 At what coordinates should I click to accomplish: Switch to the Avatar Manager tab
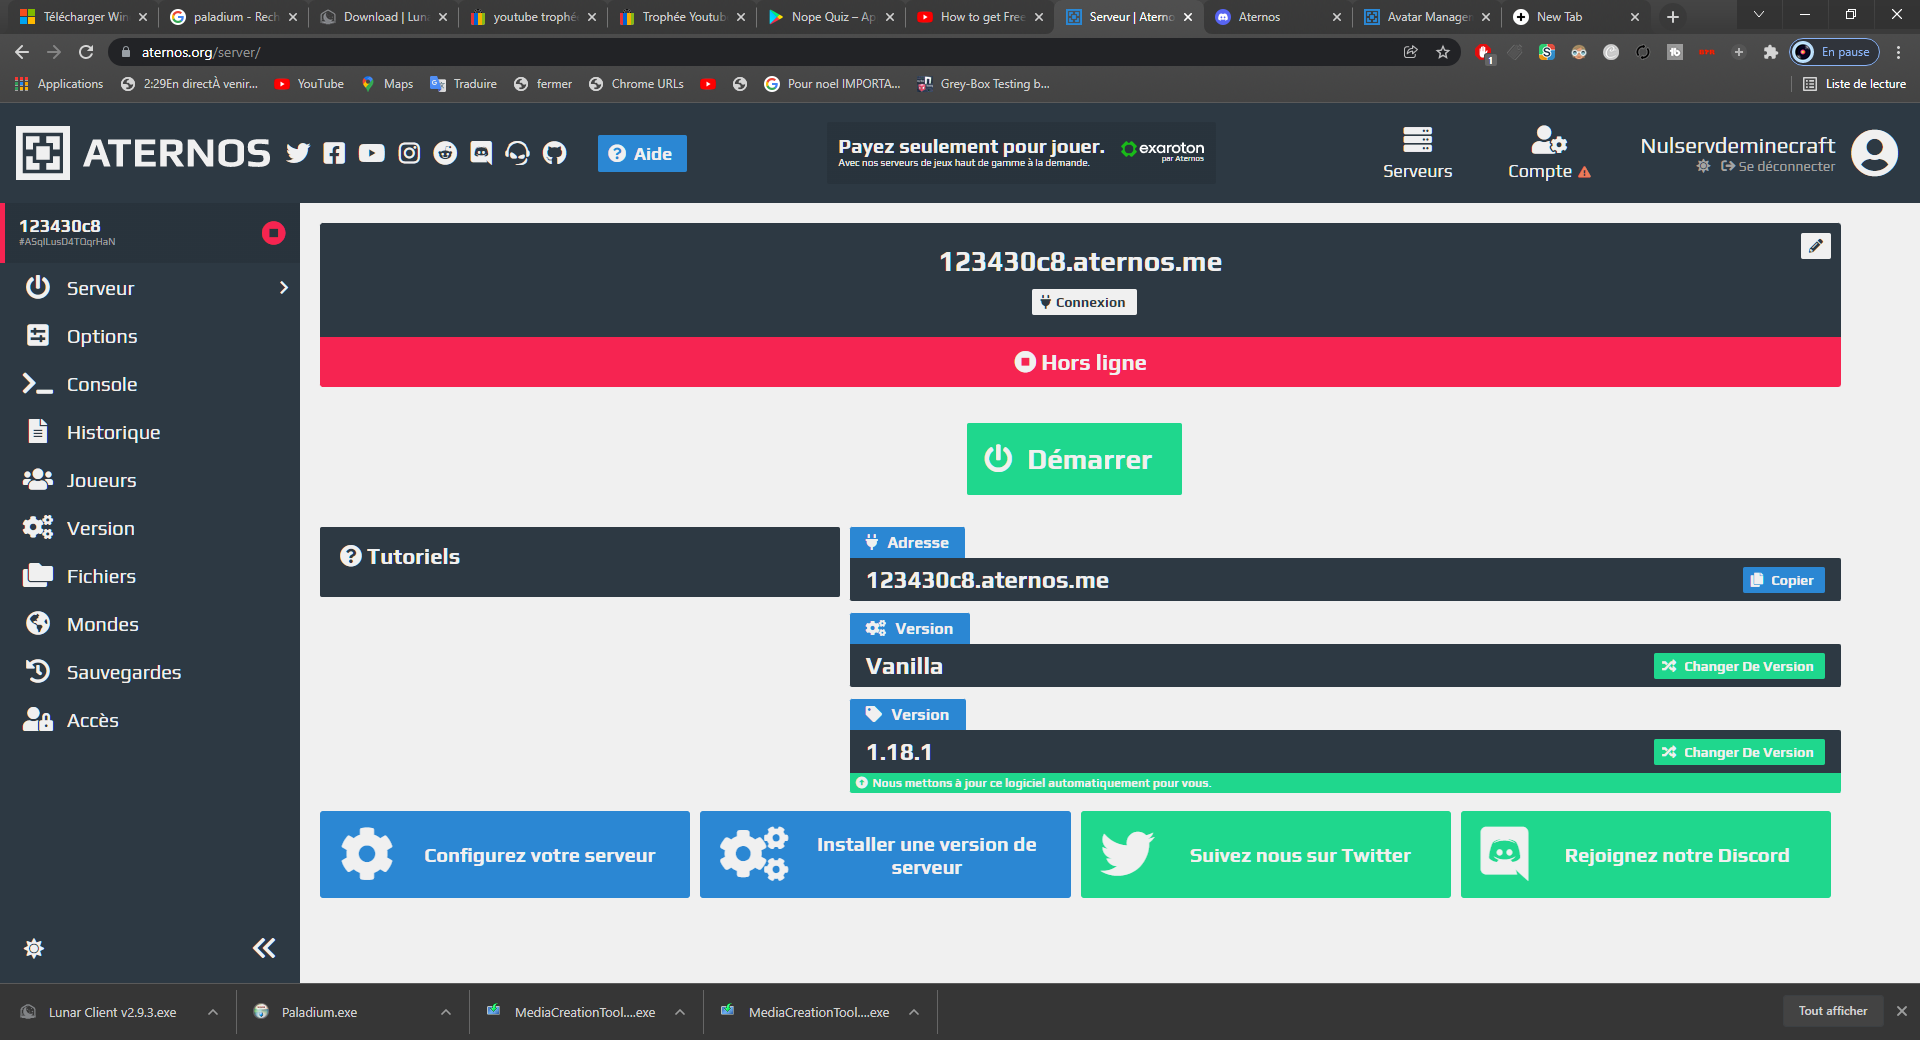1426,17
